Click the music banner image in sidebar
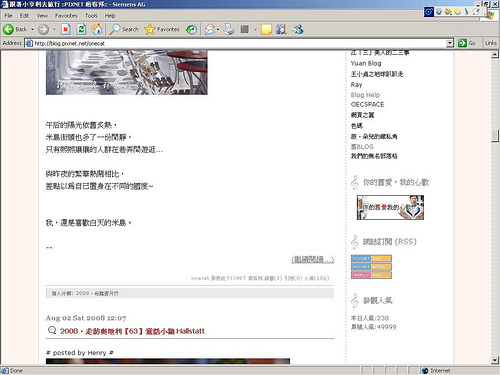The width and height of the screenshot is (500, 375). [x=390, y=207]
